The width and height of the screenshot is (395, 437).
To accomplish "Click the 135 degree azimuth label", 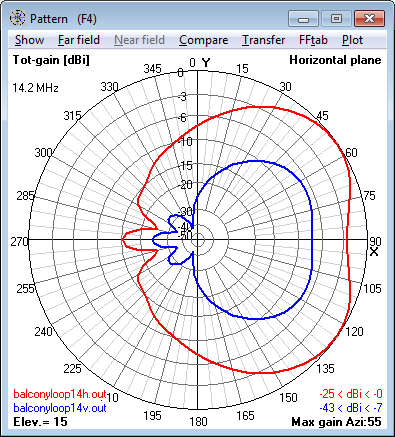I will point(325,368).
